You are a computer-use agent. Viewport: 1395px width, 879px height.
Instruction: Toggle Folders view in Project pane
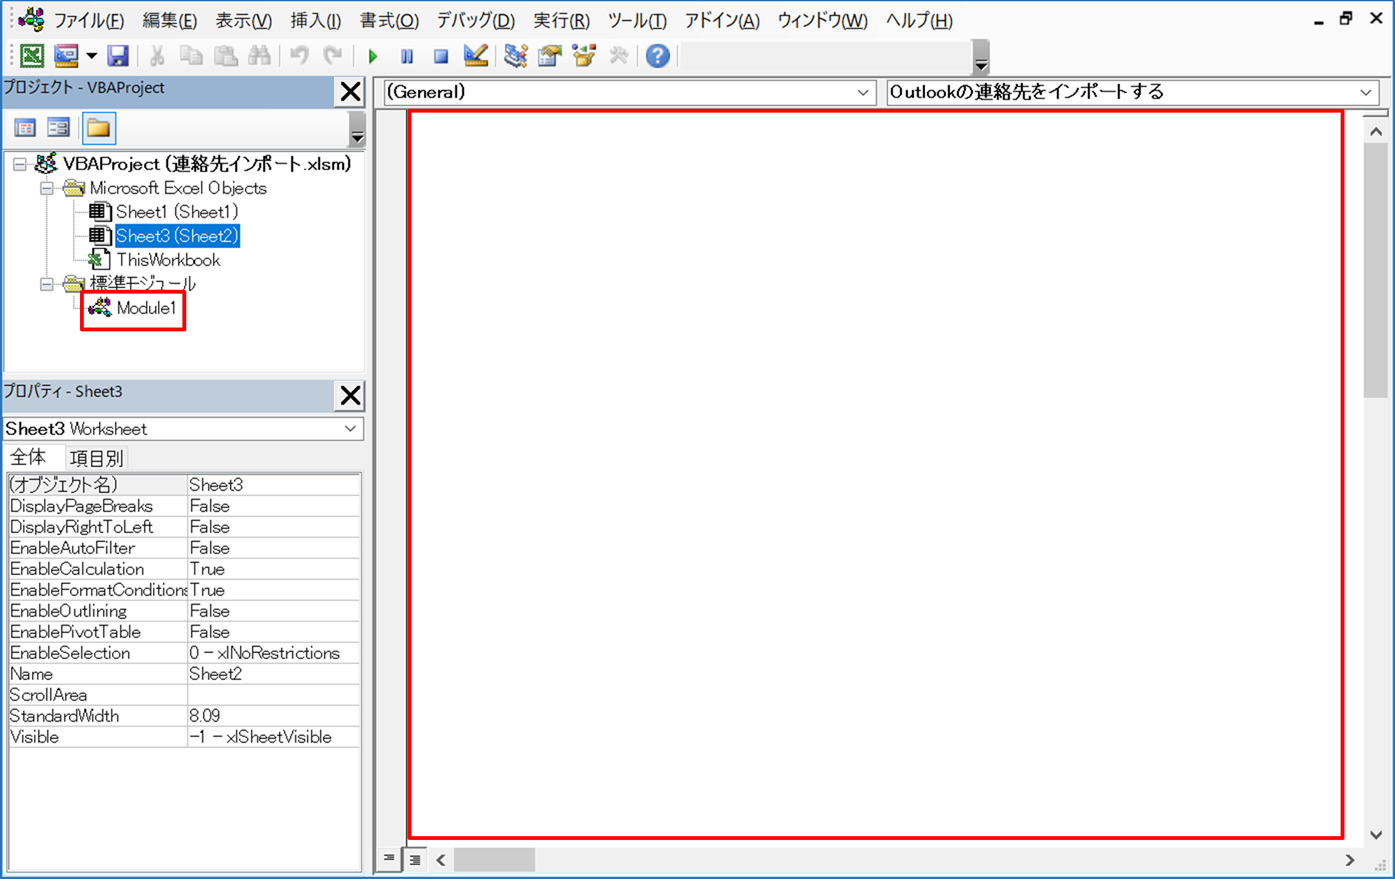click(x=98, y=128)
